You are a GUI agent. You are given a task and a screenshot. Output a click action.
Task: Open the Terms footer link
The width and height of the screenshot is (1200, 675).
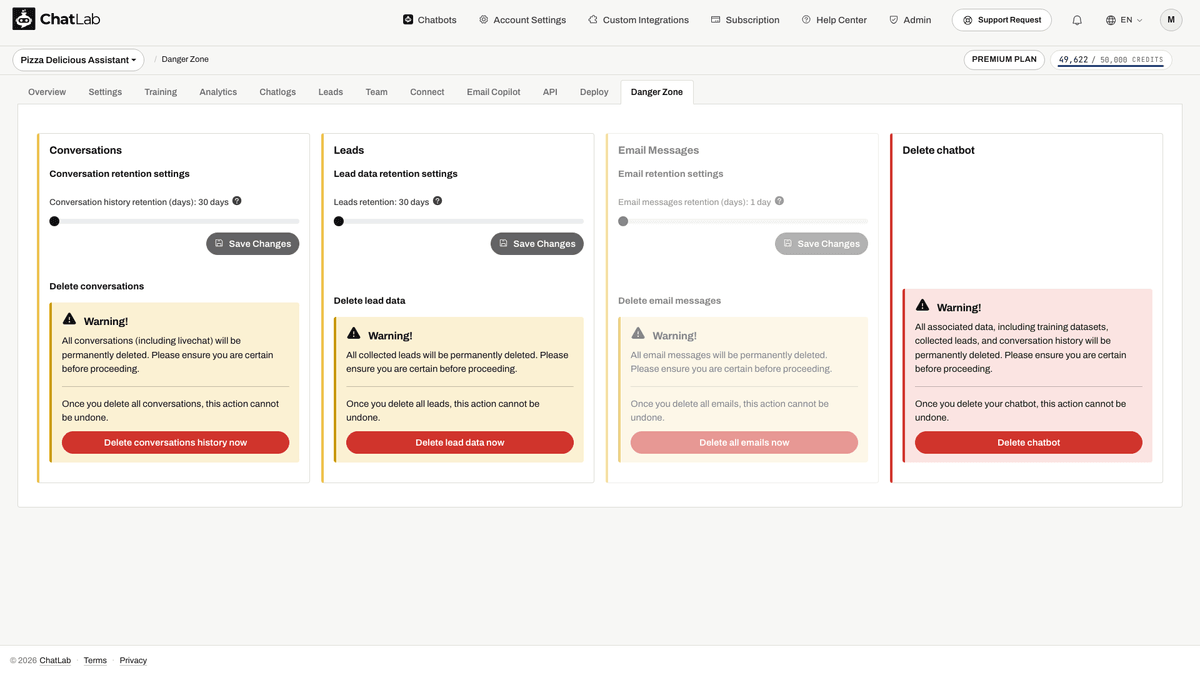95,660
